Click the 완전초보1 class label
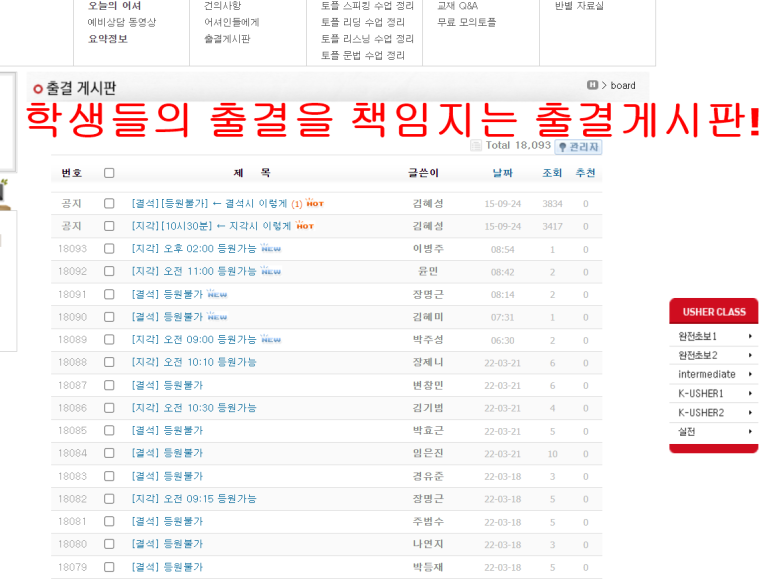This screenshot has height=584, width=773. coord(697,336)
